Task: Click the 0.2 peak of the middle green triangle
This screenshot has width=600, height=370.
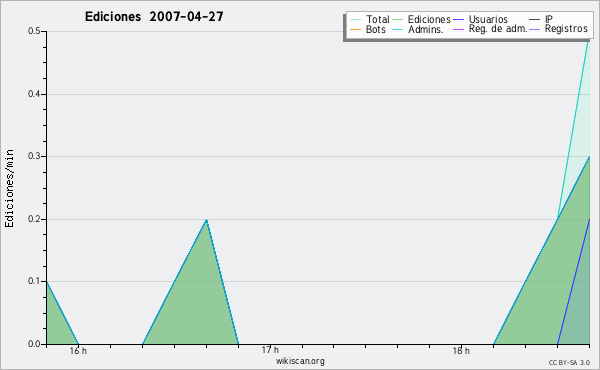Action: (206, 220)
